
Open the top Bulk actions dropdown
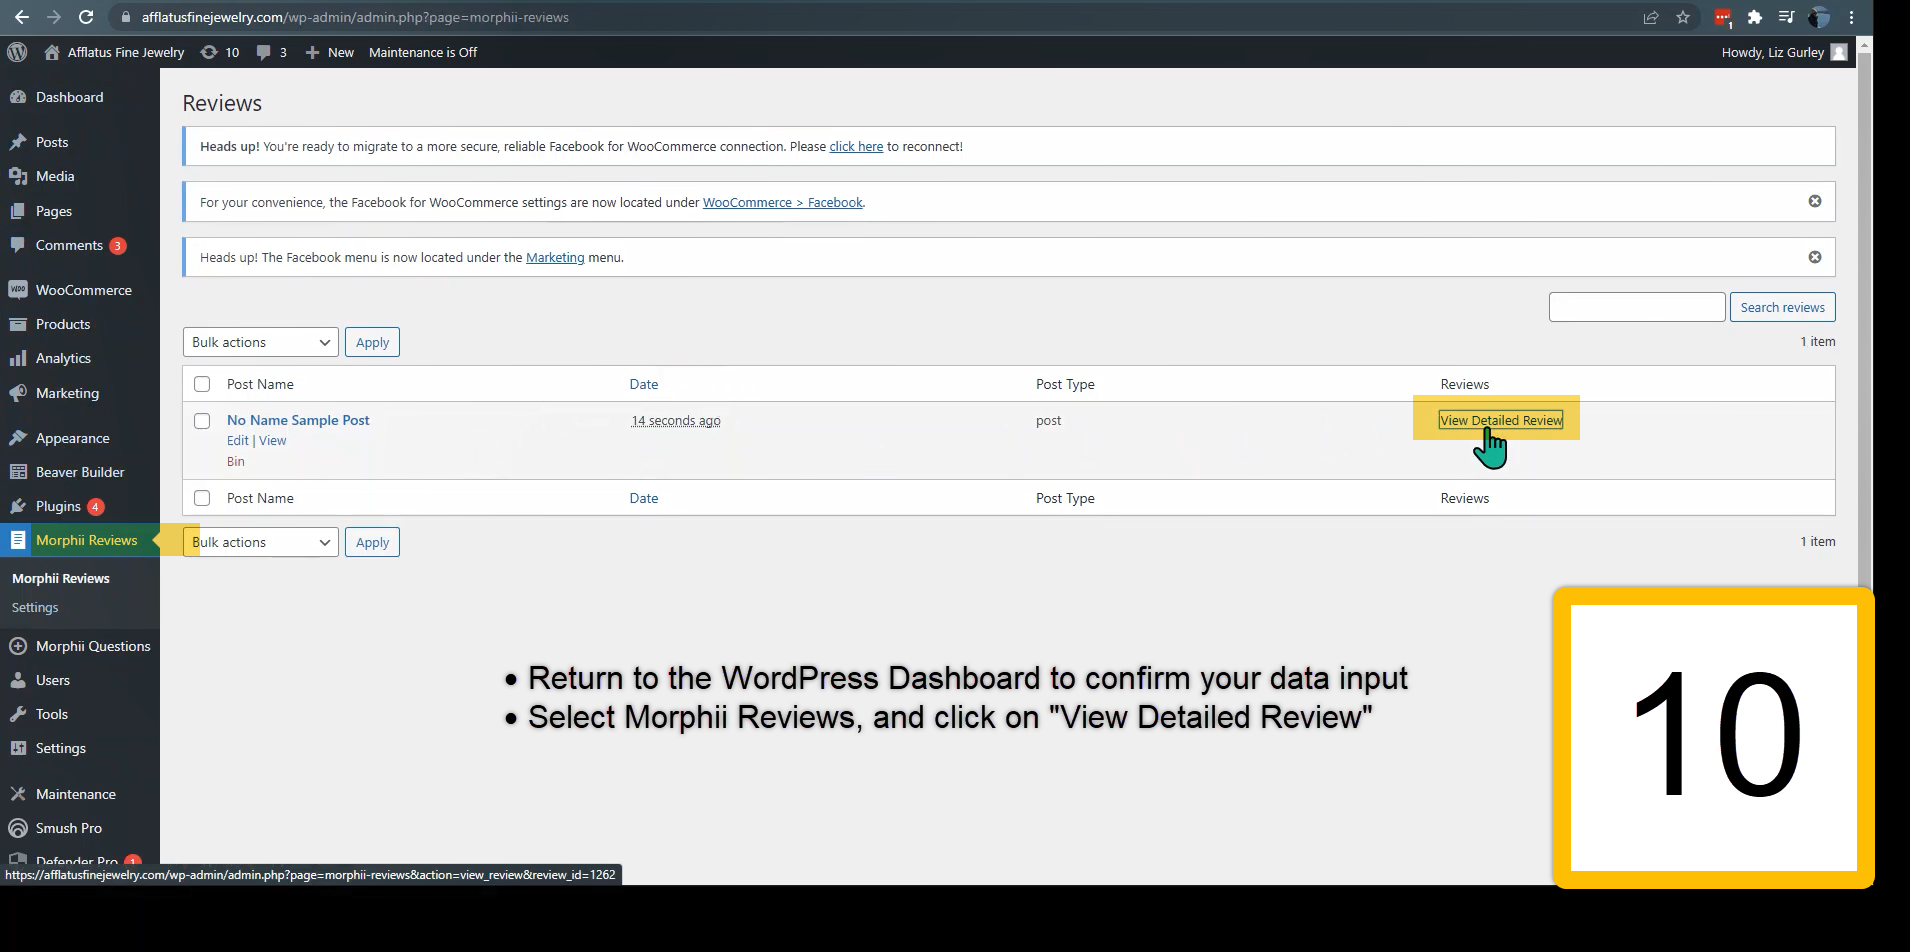click(261, 342)
